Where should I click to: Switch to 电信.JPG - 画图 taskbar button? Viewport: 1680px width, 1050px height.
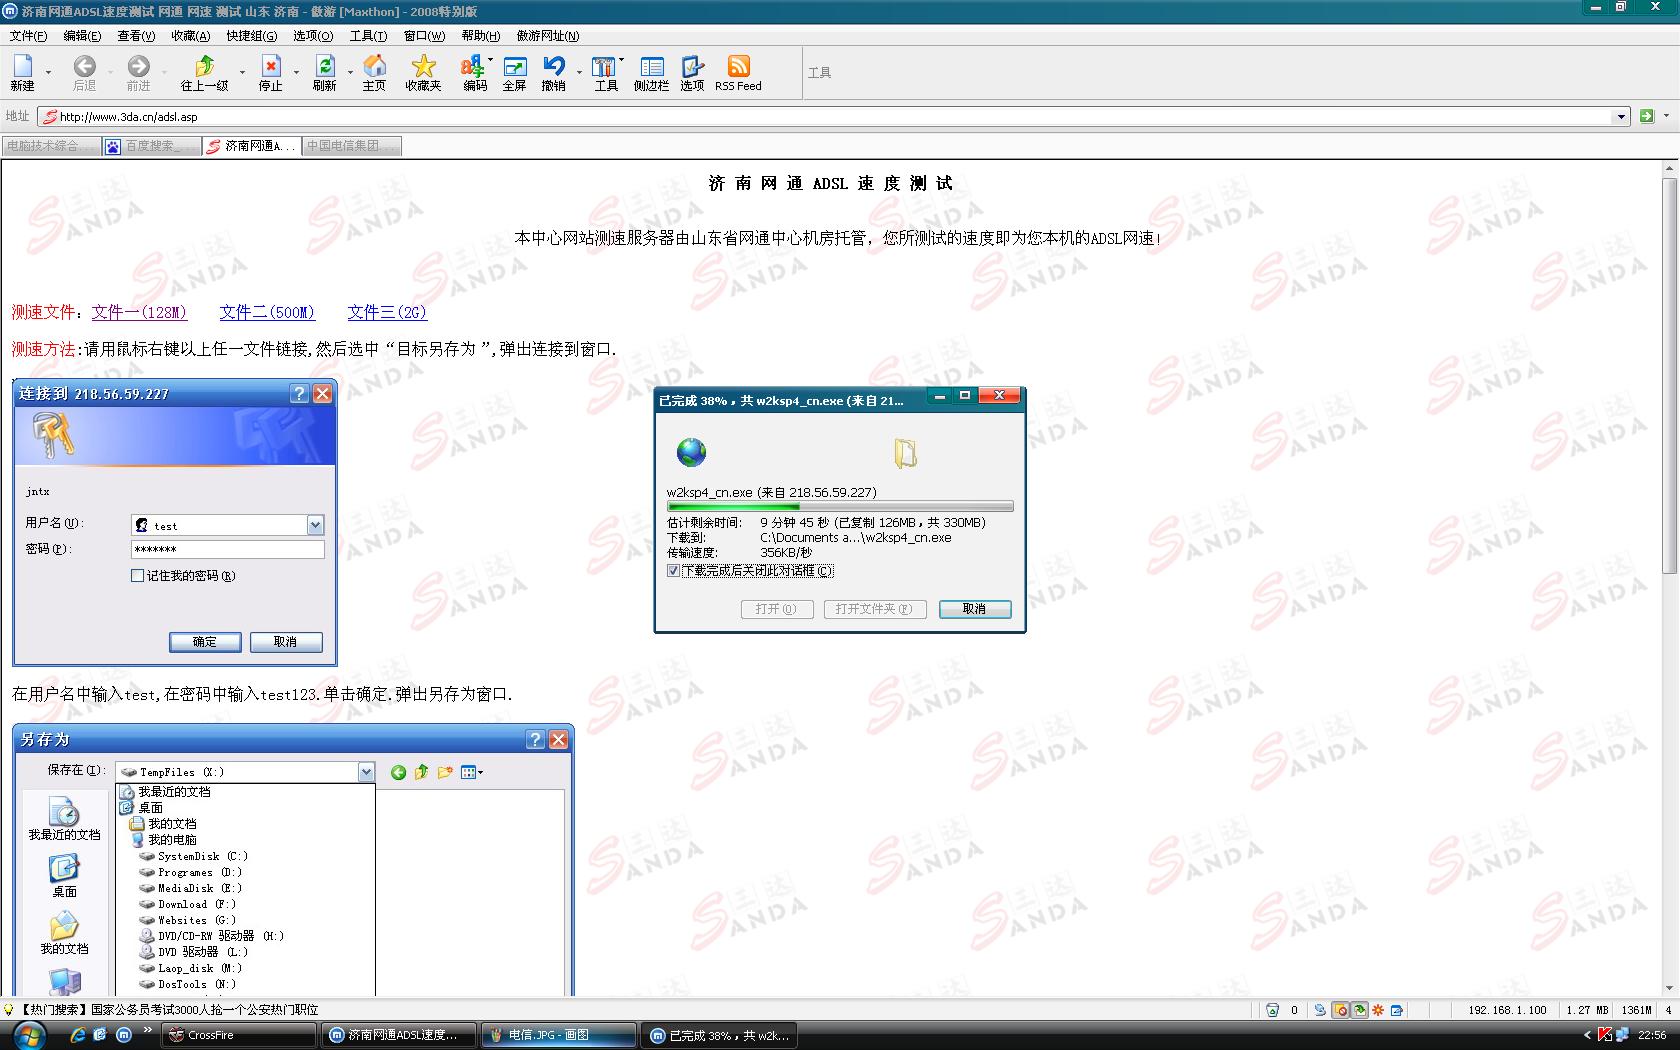[558, 1035]
